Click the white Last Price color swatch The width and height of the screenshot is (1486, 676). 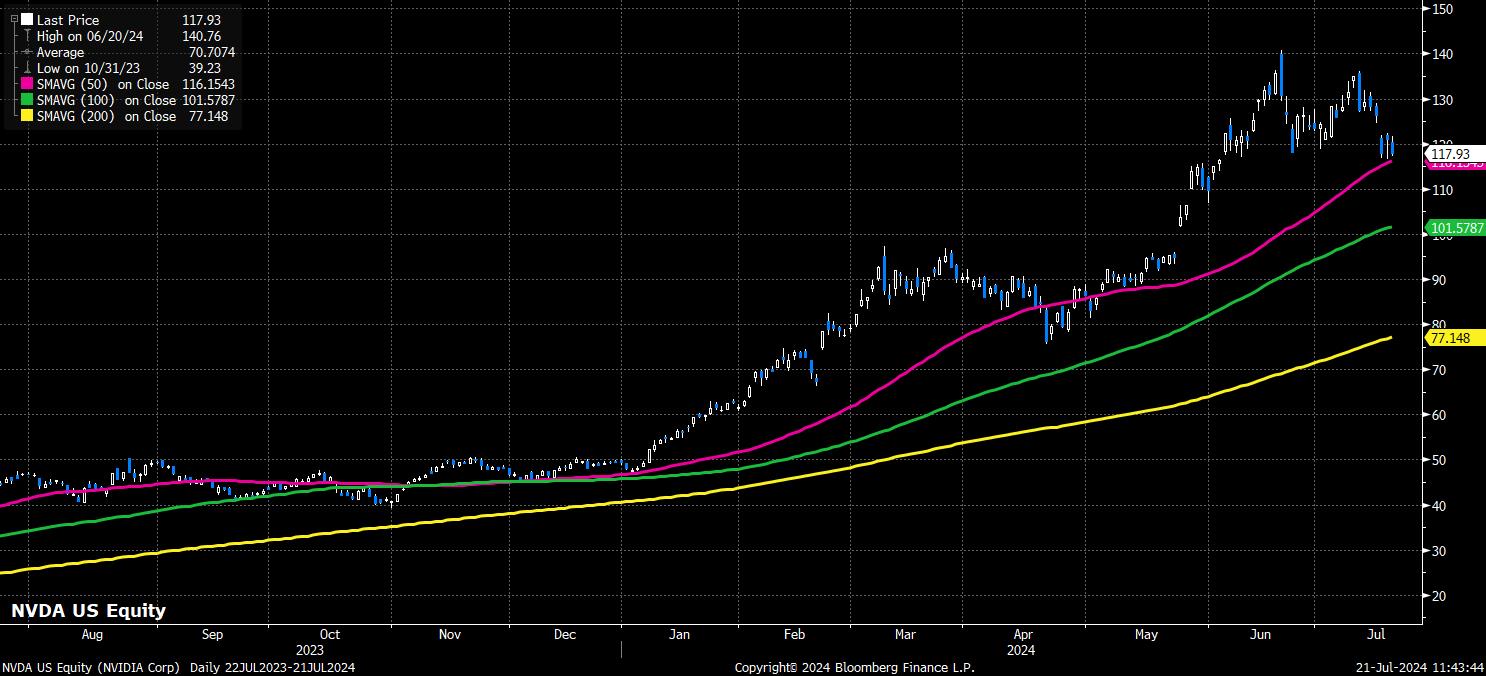click(x=26, y=19)
